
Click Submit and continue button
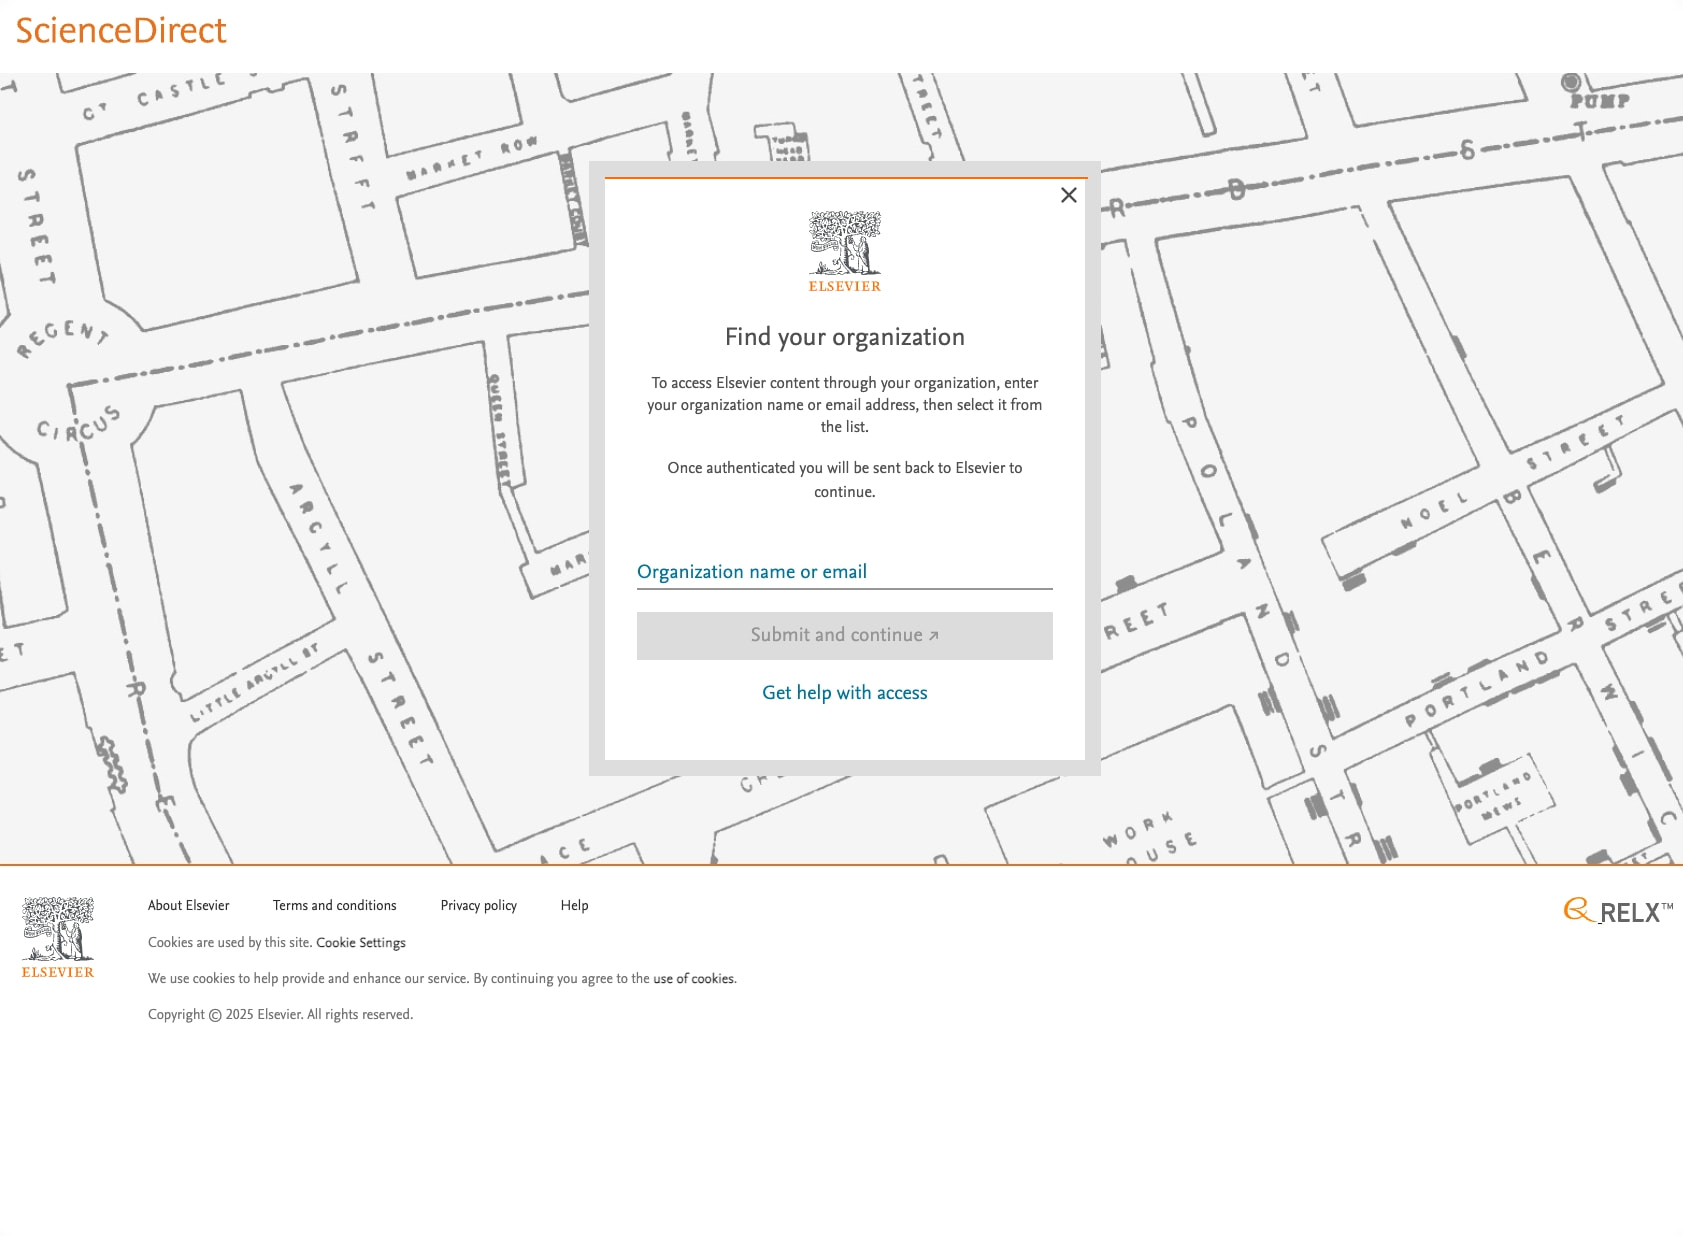(x=845, y=636)
